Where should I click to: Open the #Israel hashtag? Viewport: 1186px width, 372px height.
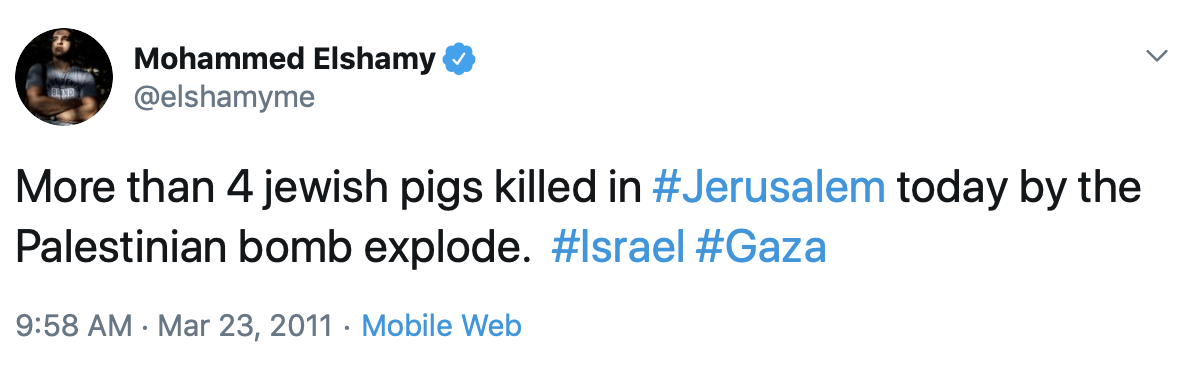(x=618, y=247)
